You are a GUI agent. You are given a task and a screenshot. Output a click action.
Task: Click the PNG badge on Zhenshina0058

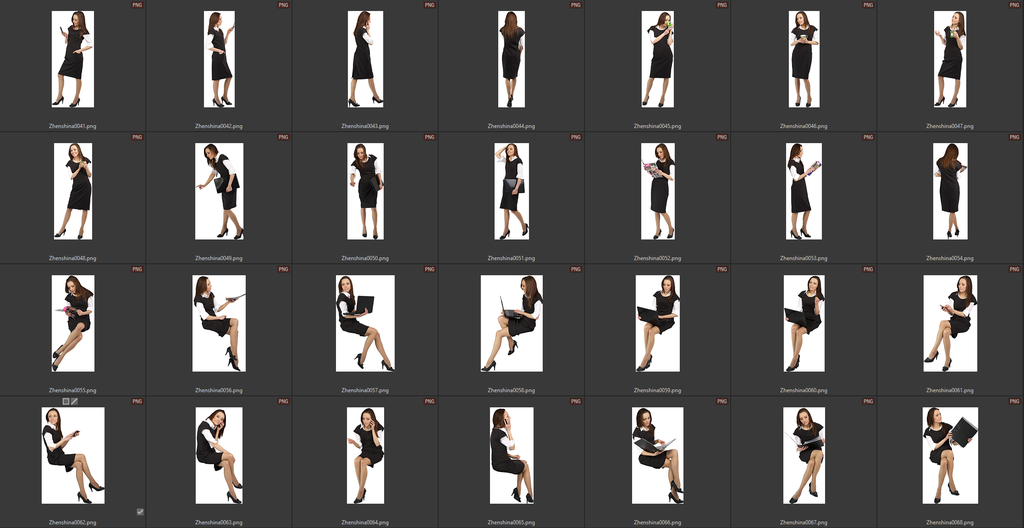pyautogui.click(x=575, y=269)
